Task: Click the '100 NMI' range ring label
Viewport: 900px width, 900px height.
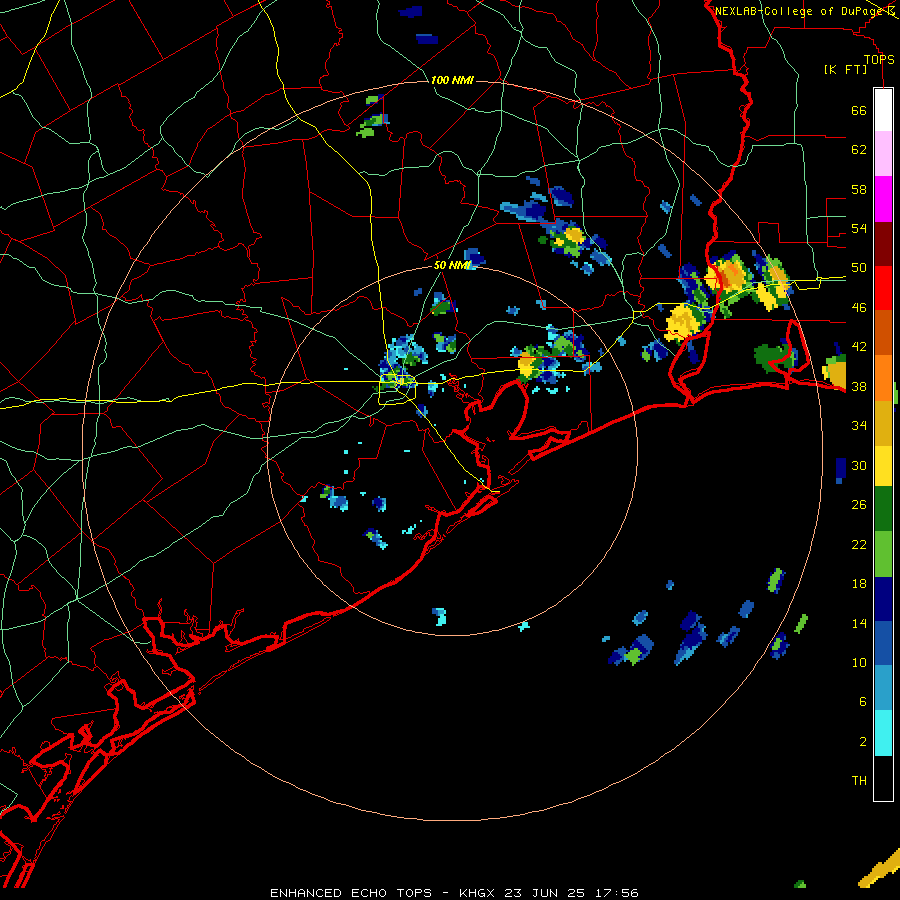Action: 452,80
